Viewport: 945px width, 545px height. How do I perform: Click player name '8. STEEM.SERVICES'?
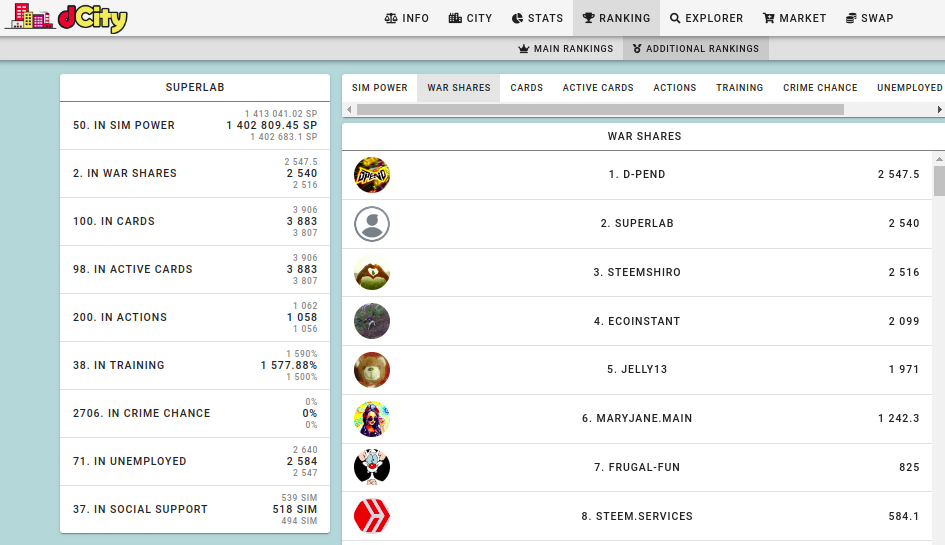637,516
